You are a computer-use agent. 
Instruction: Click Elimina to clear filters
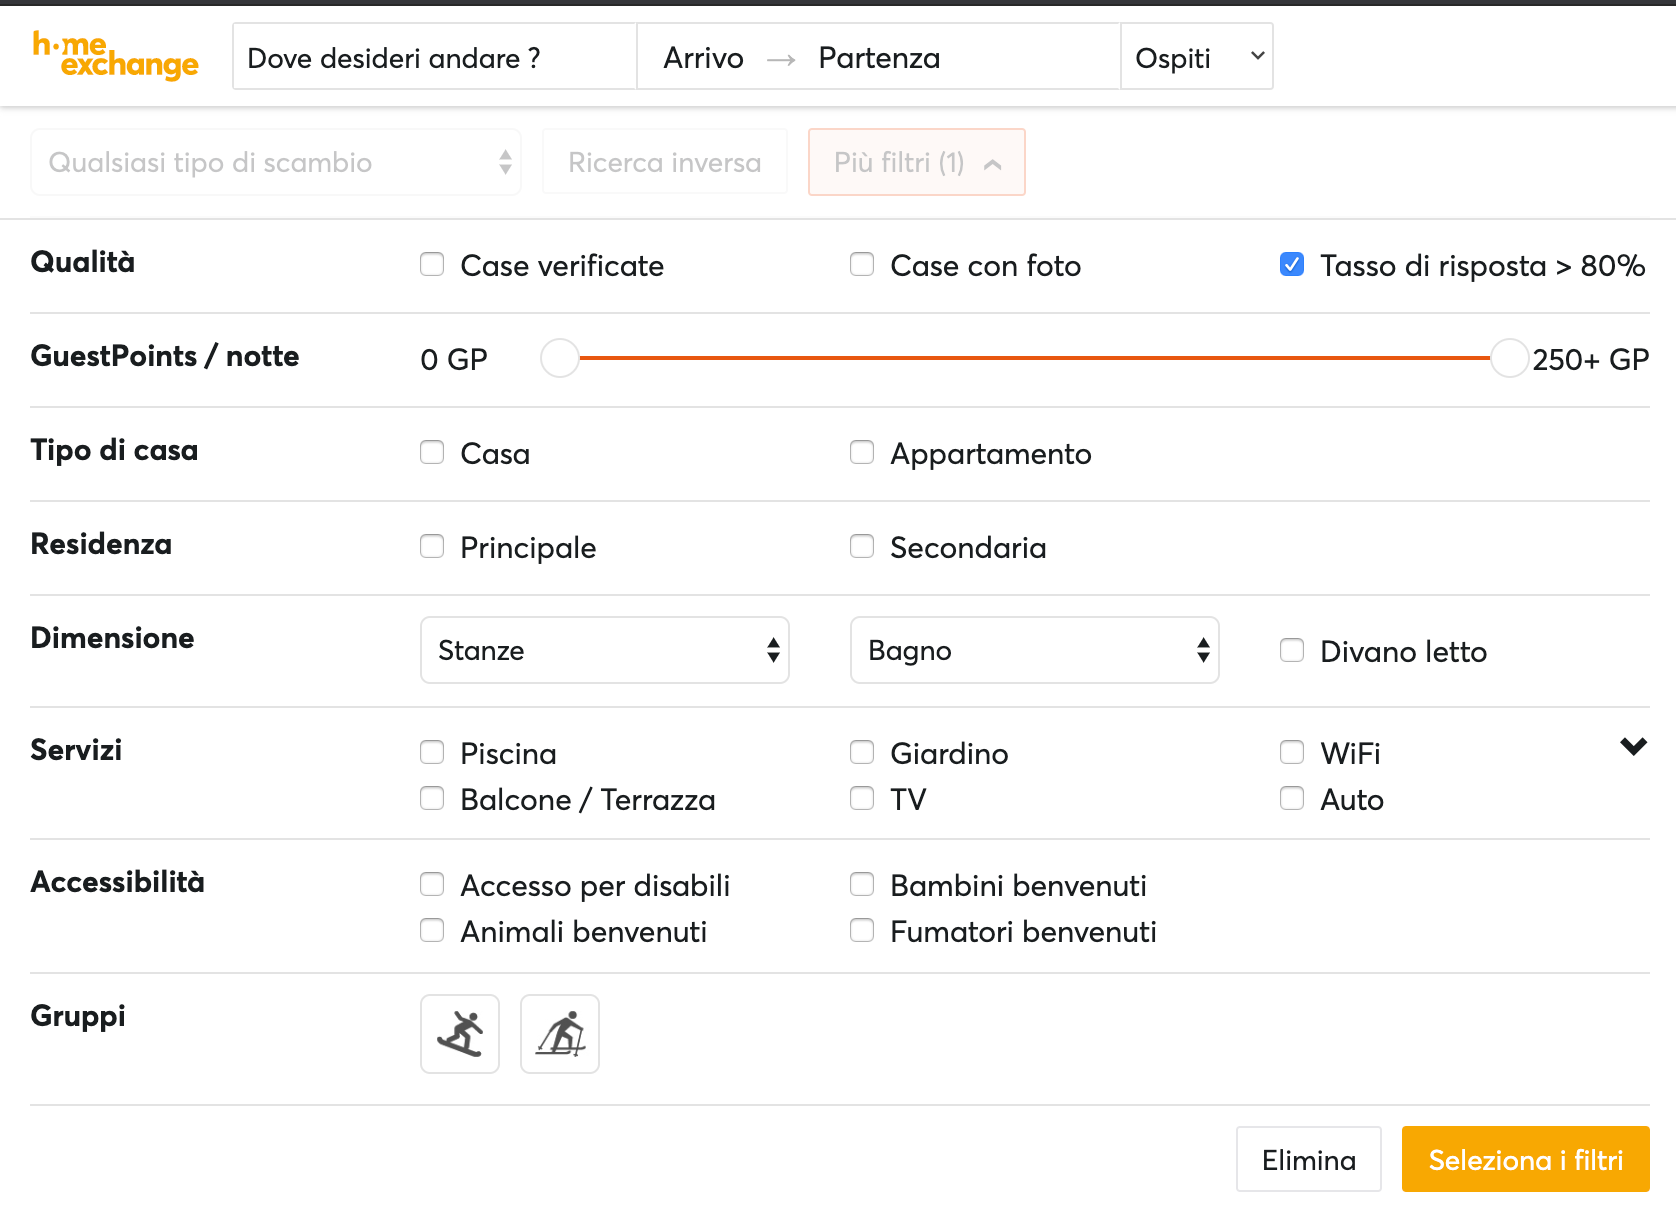(1308, 1159)
